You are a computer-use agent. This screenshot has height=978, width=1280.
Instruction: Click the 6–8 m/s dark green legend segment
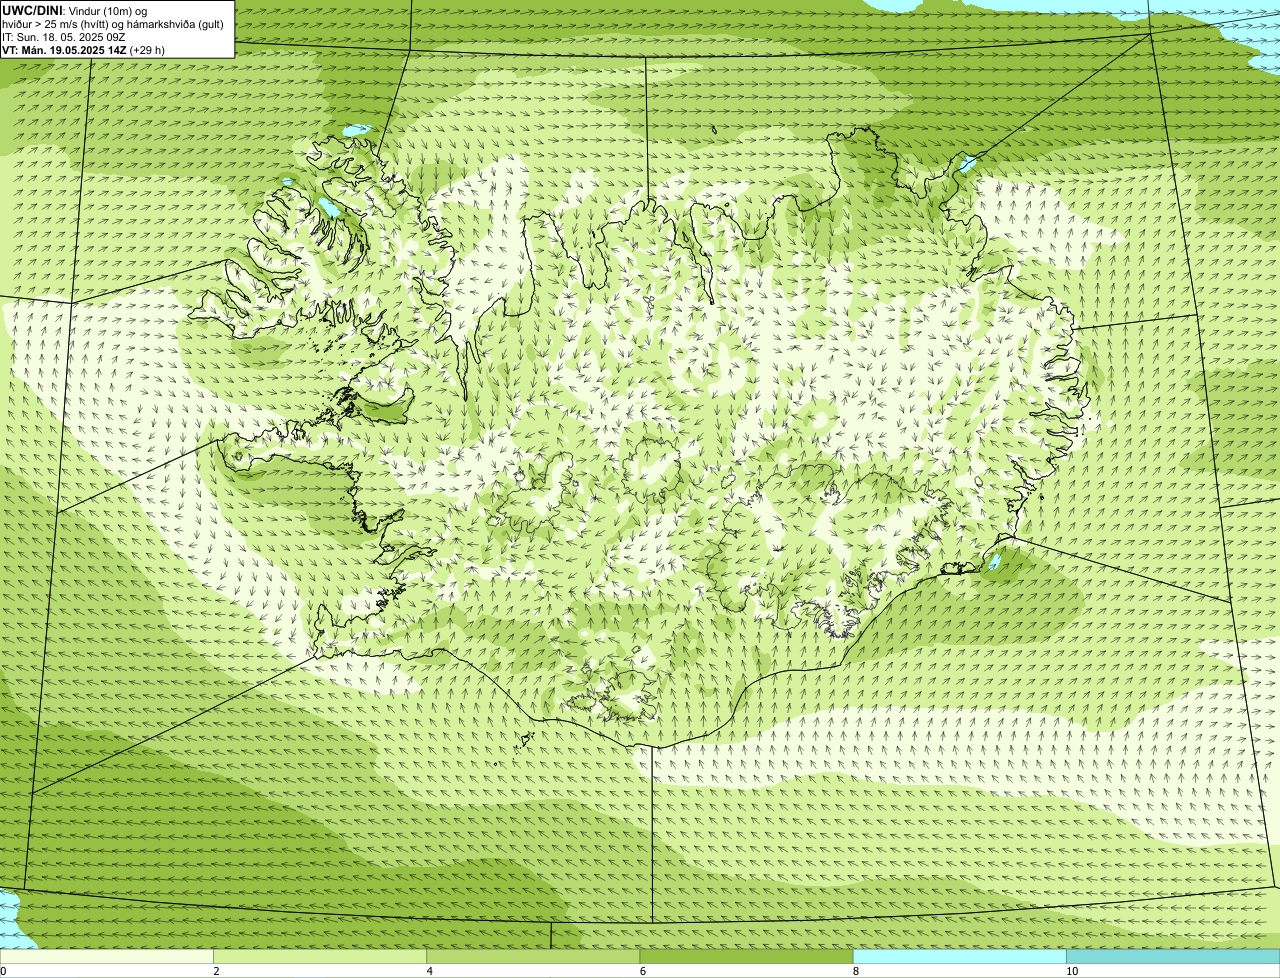click(x=746, y=957)
